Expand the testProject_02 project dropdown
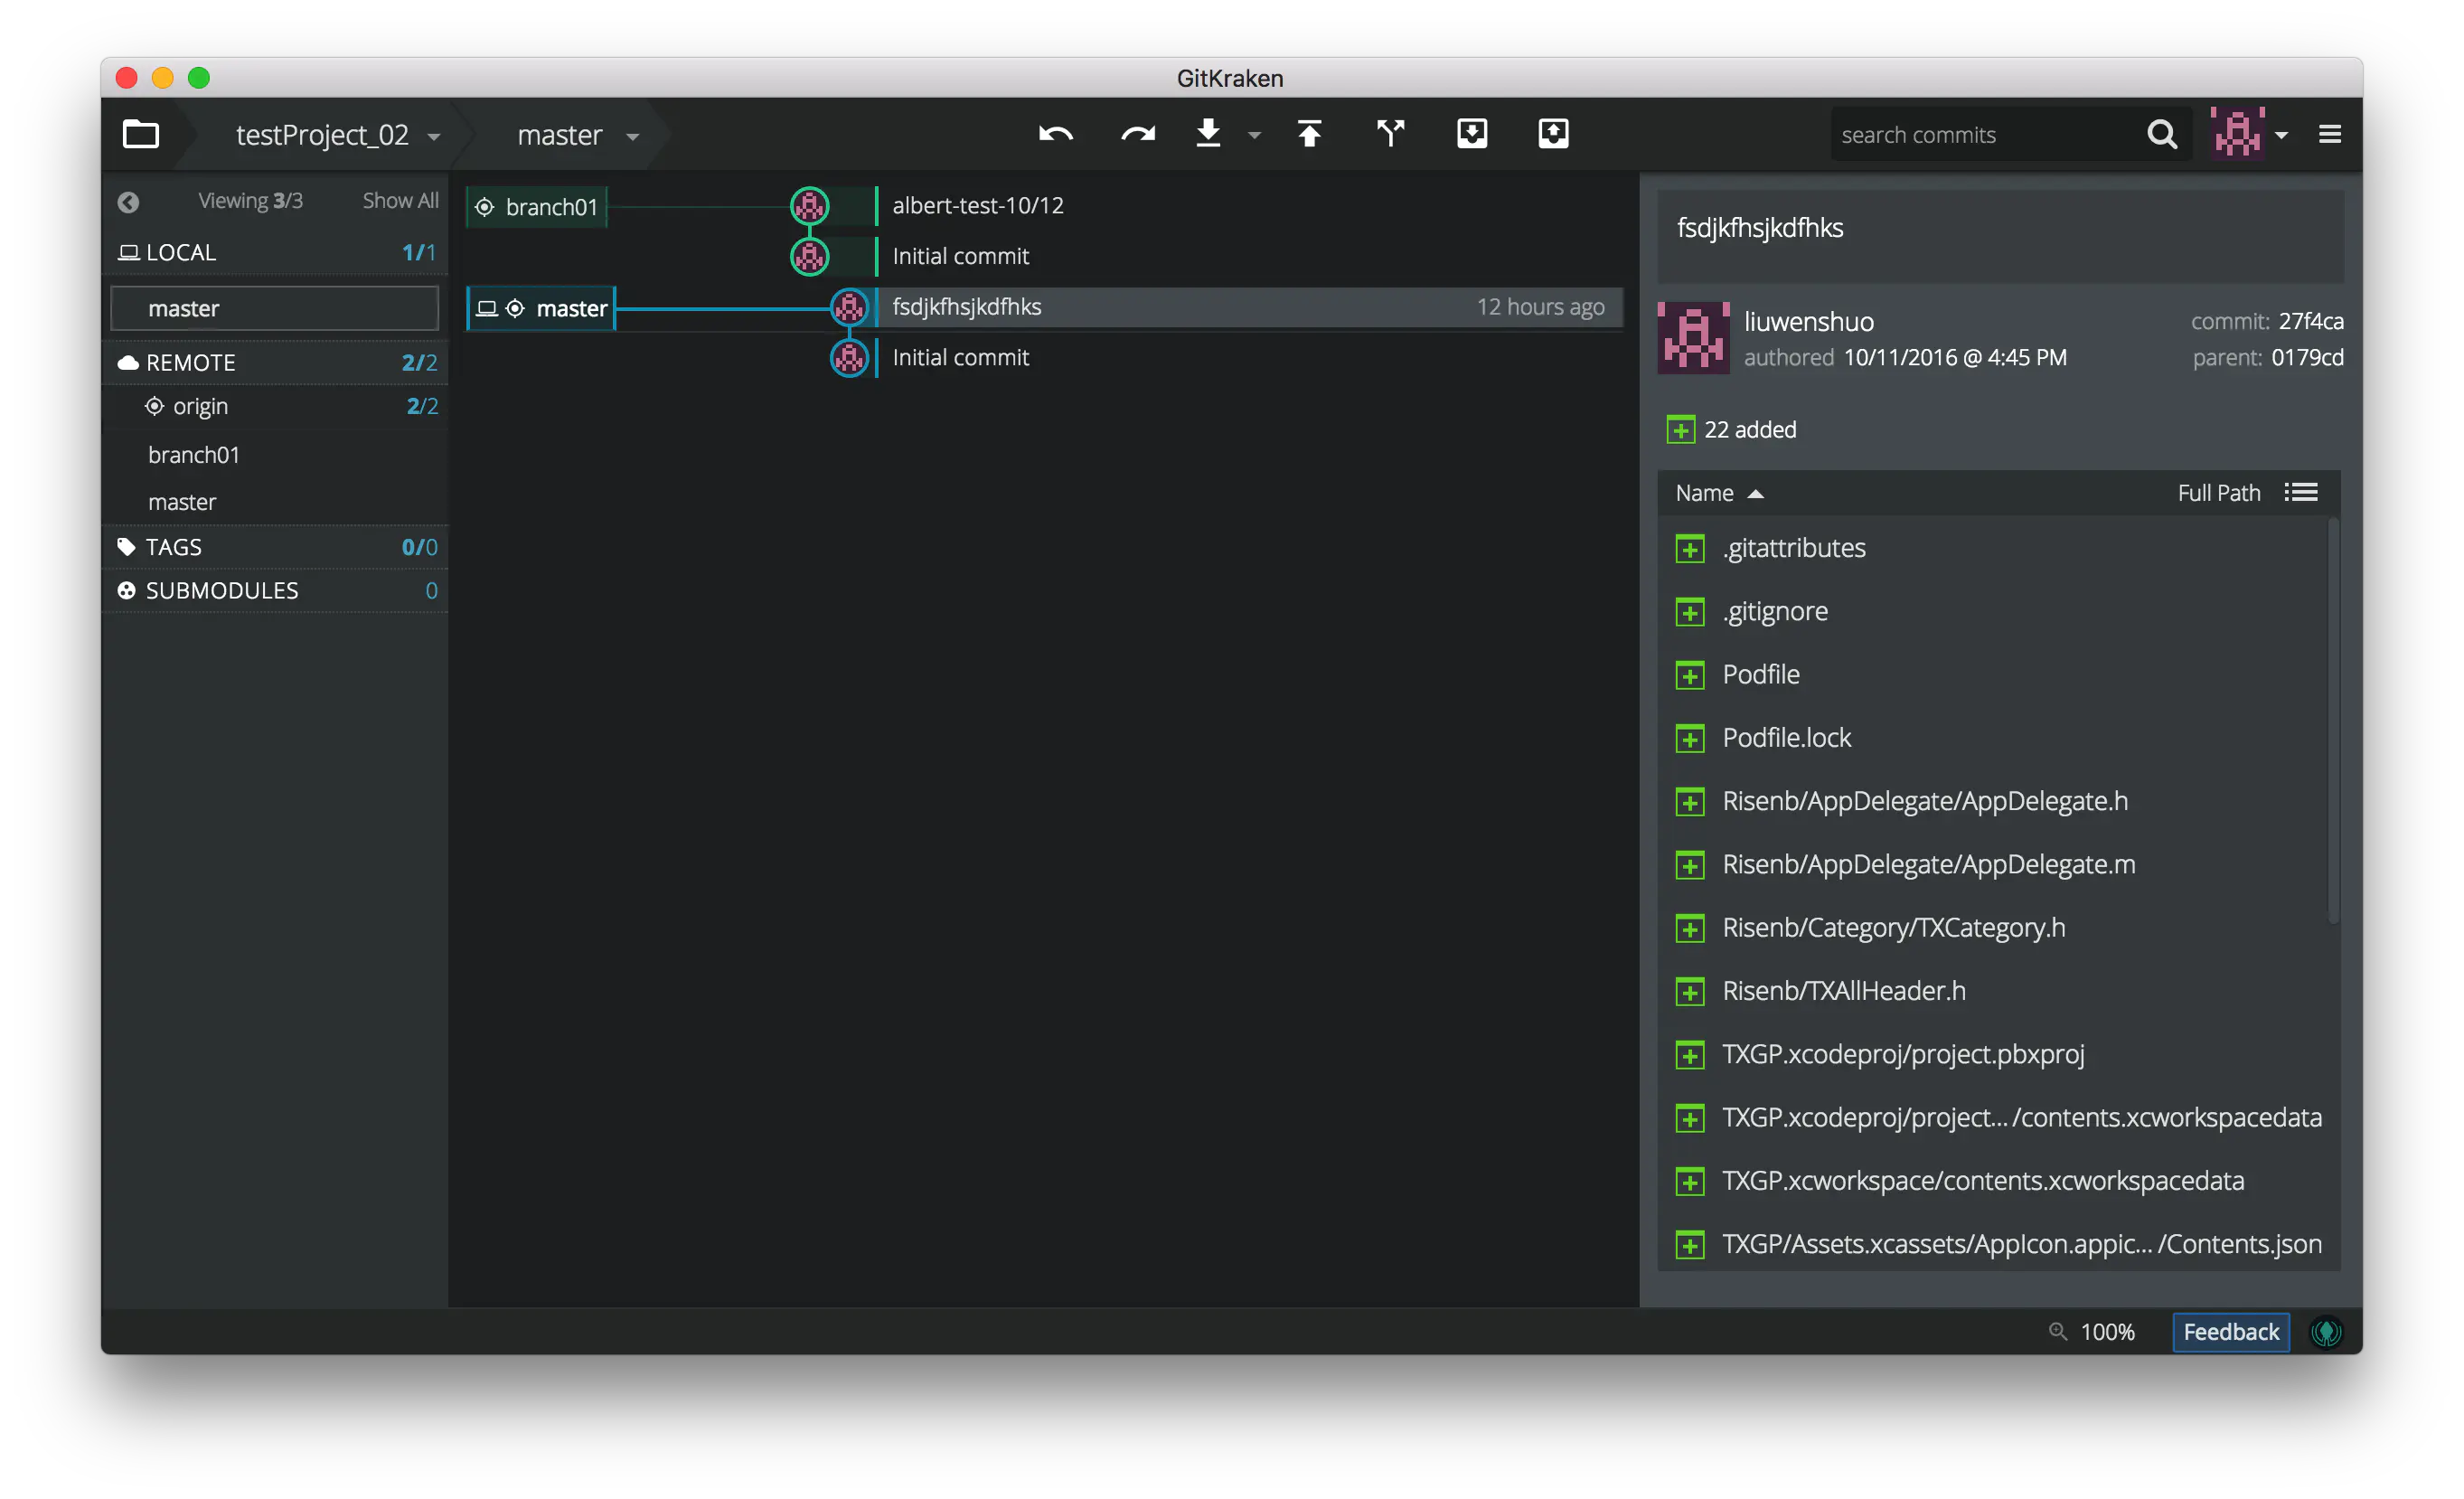 tap(437, 134)
